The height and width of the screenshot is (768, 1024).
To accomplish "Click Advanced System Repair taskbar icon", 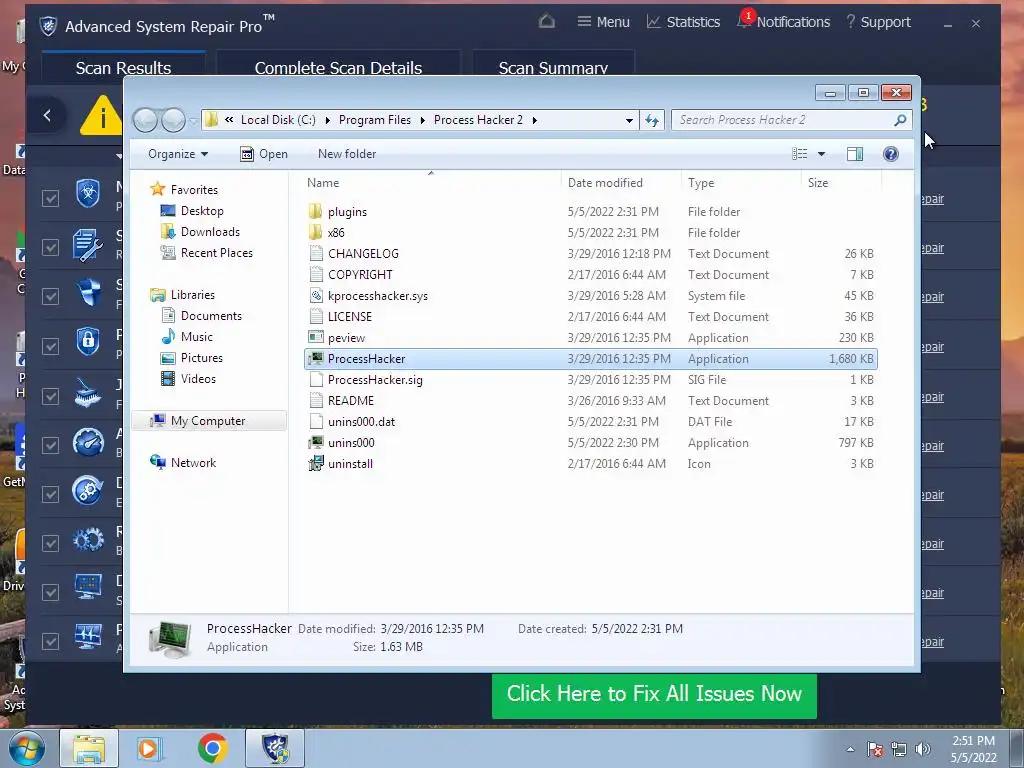I will [275, 748].
